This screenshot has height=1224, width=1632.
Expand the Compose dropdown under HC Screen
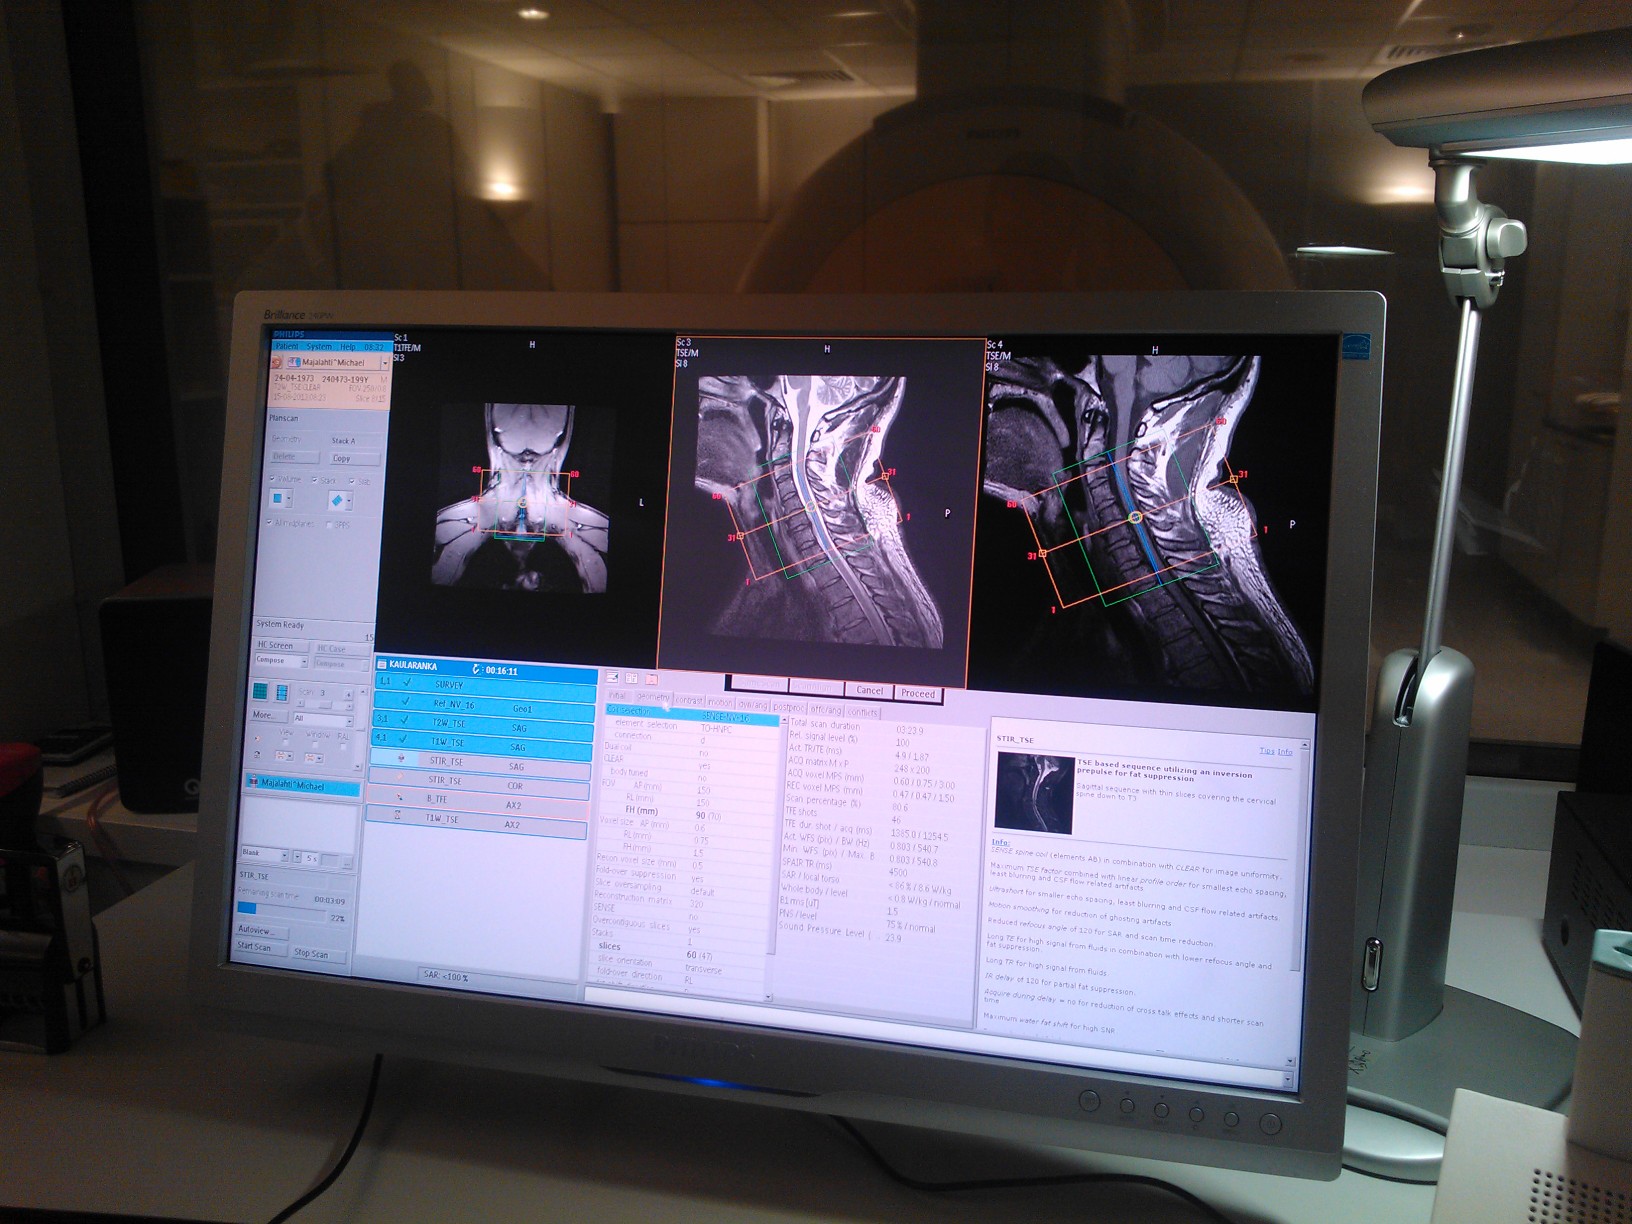304,662
